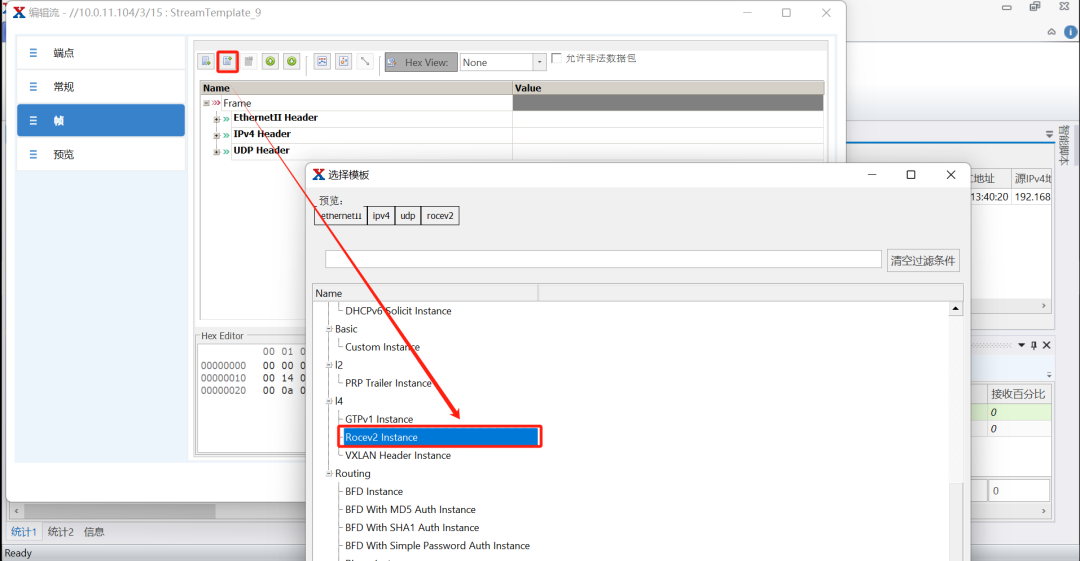This screenshot has height=561, width=1080.
Task: Click the second green circular arrow icon
Action: (291, 62)
